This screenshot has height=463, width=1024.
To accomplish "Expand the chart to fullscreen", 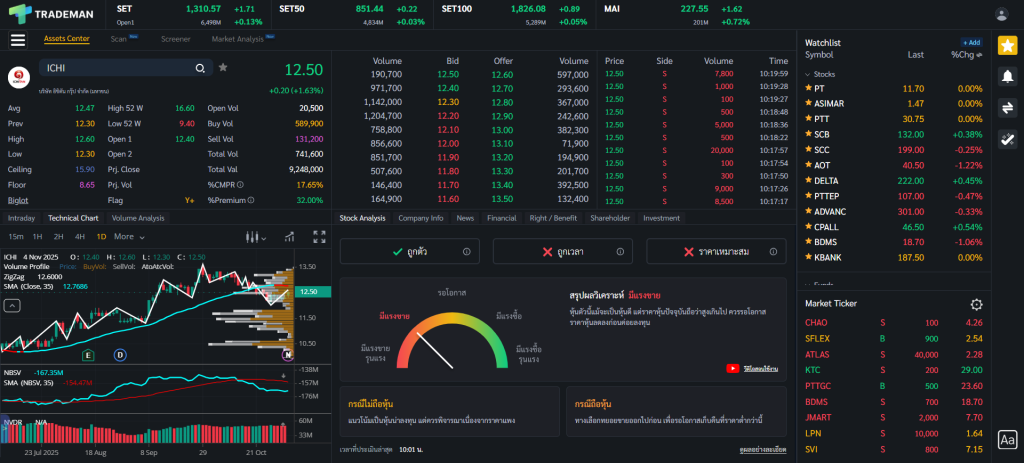I will (319, 237).
